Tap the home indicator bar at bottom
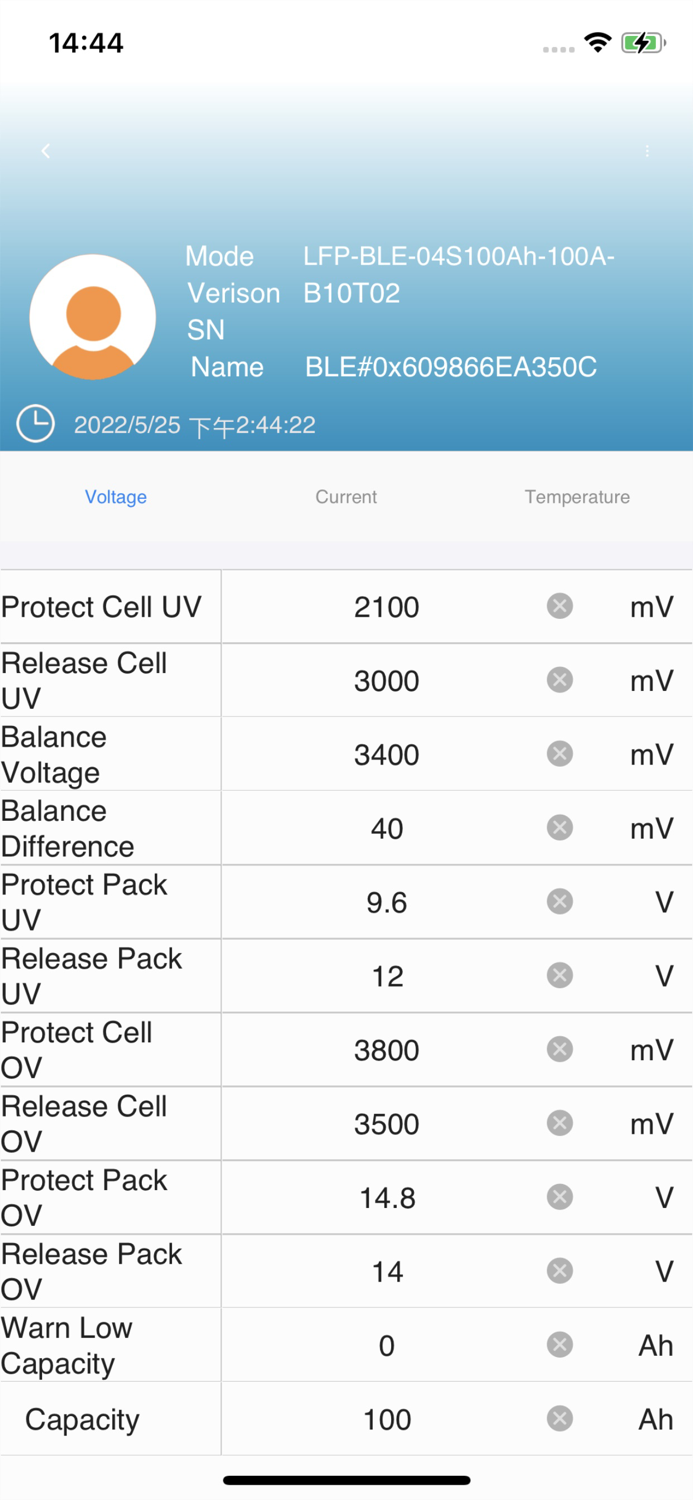 click(346, 1480)
